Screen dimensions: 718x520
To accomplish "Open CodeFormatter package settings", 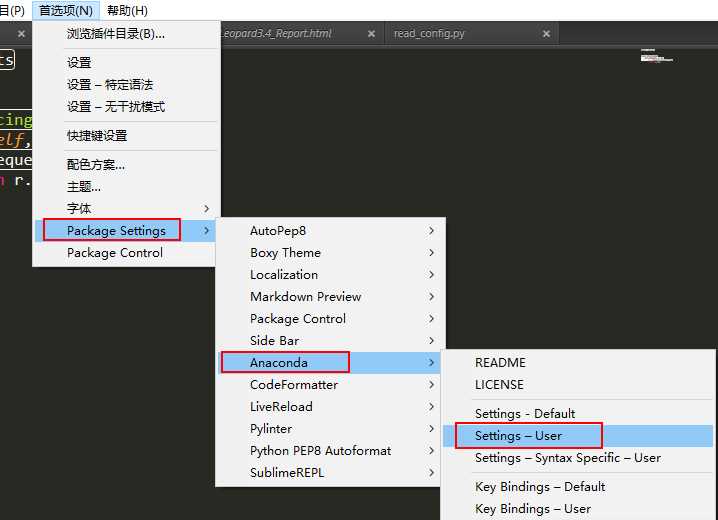I will [x=329, y=385].
